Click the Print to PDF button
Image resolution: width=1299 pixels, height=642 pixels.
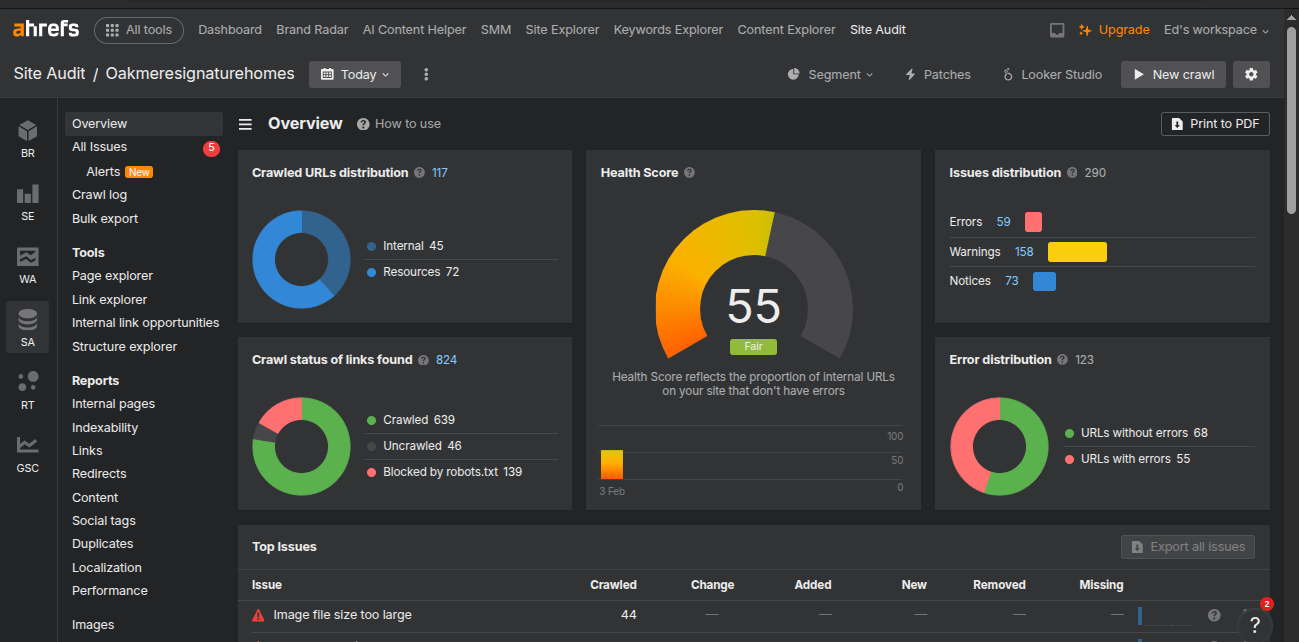point(1214,124)
